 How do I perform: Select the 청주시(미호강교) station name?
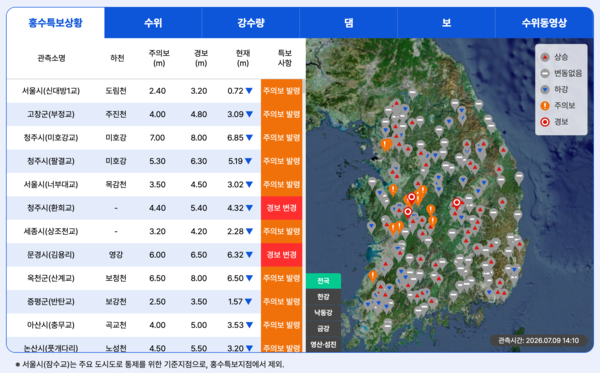51,138
